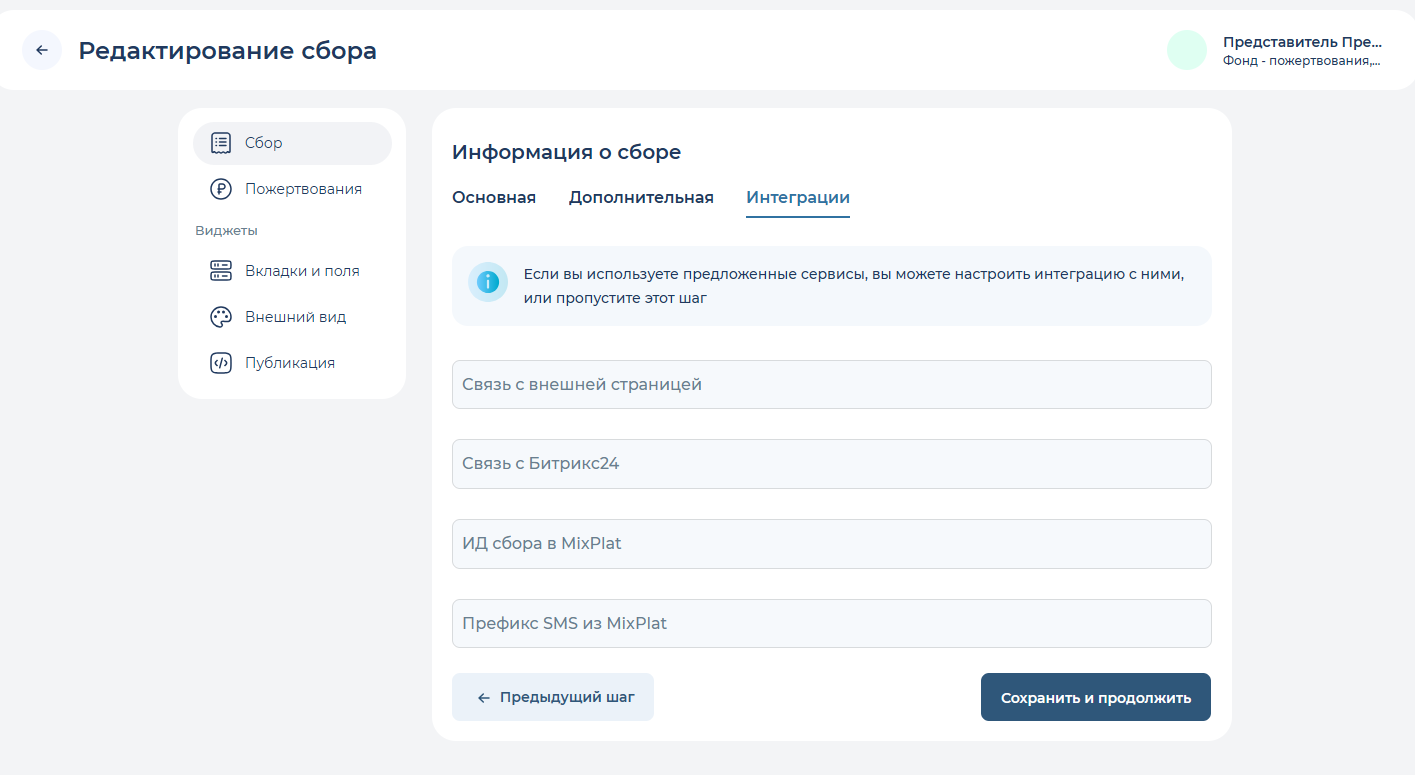
Task: Click the Редактирование сбора page title
Action: (228, 51)
